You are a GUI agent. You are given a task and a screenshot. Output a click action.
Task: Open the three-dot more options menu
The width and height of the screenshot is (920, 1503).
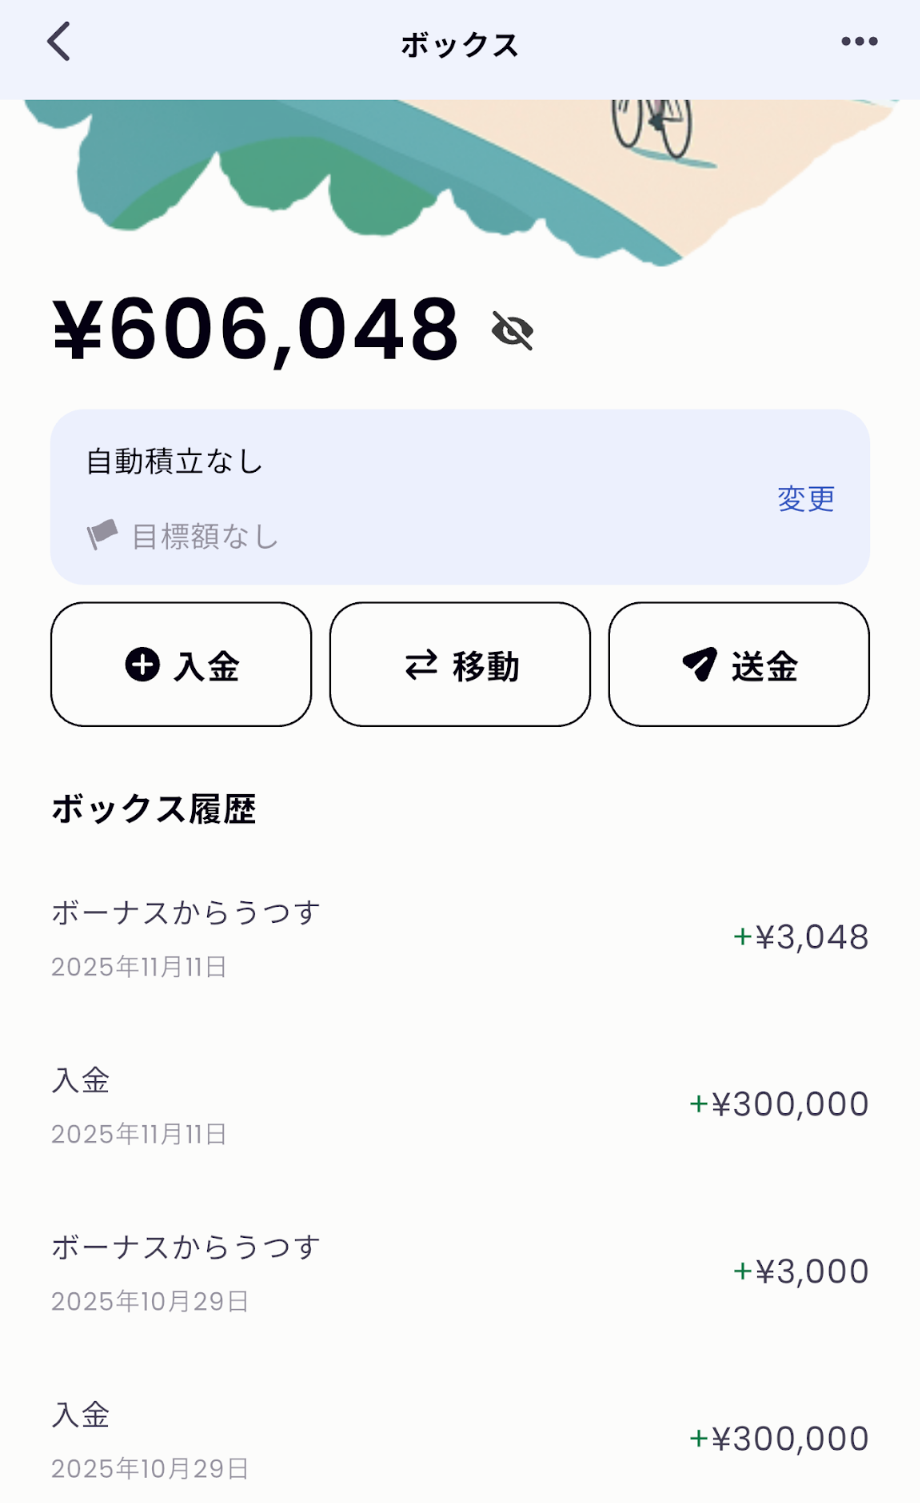click(x=859, y=42)
